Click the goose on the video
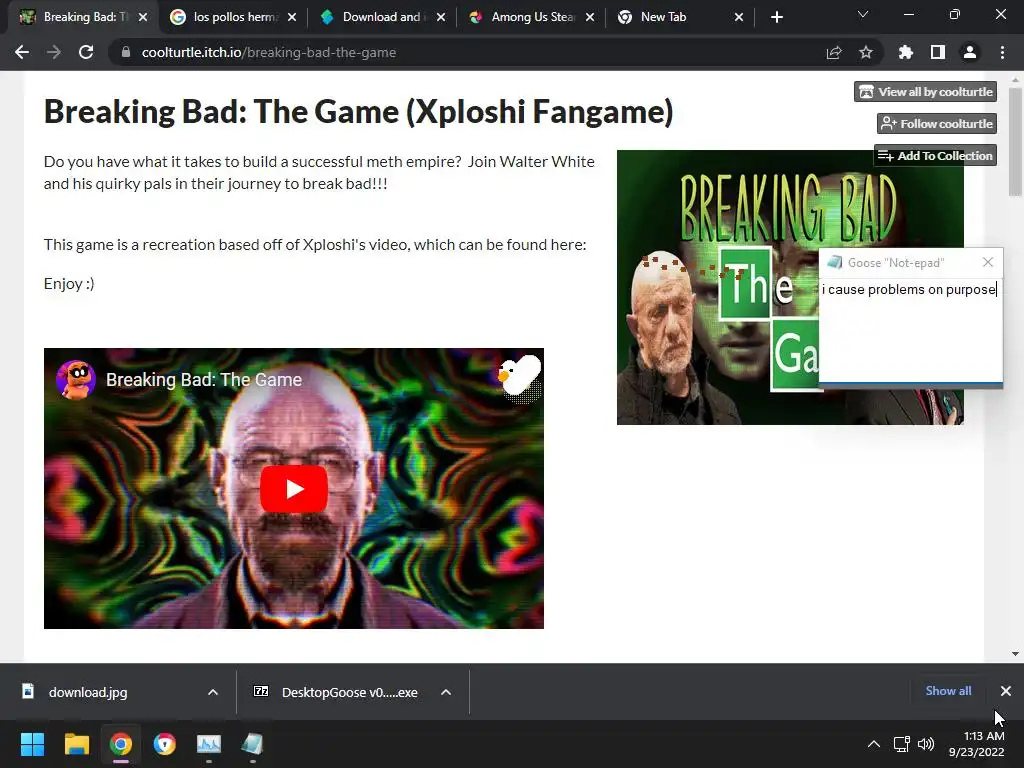Image resolution: width=1024 pixels, height=768 pixels. point(520,376)
